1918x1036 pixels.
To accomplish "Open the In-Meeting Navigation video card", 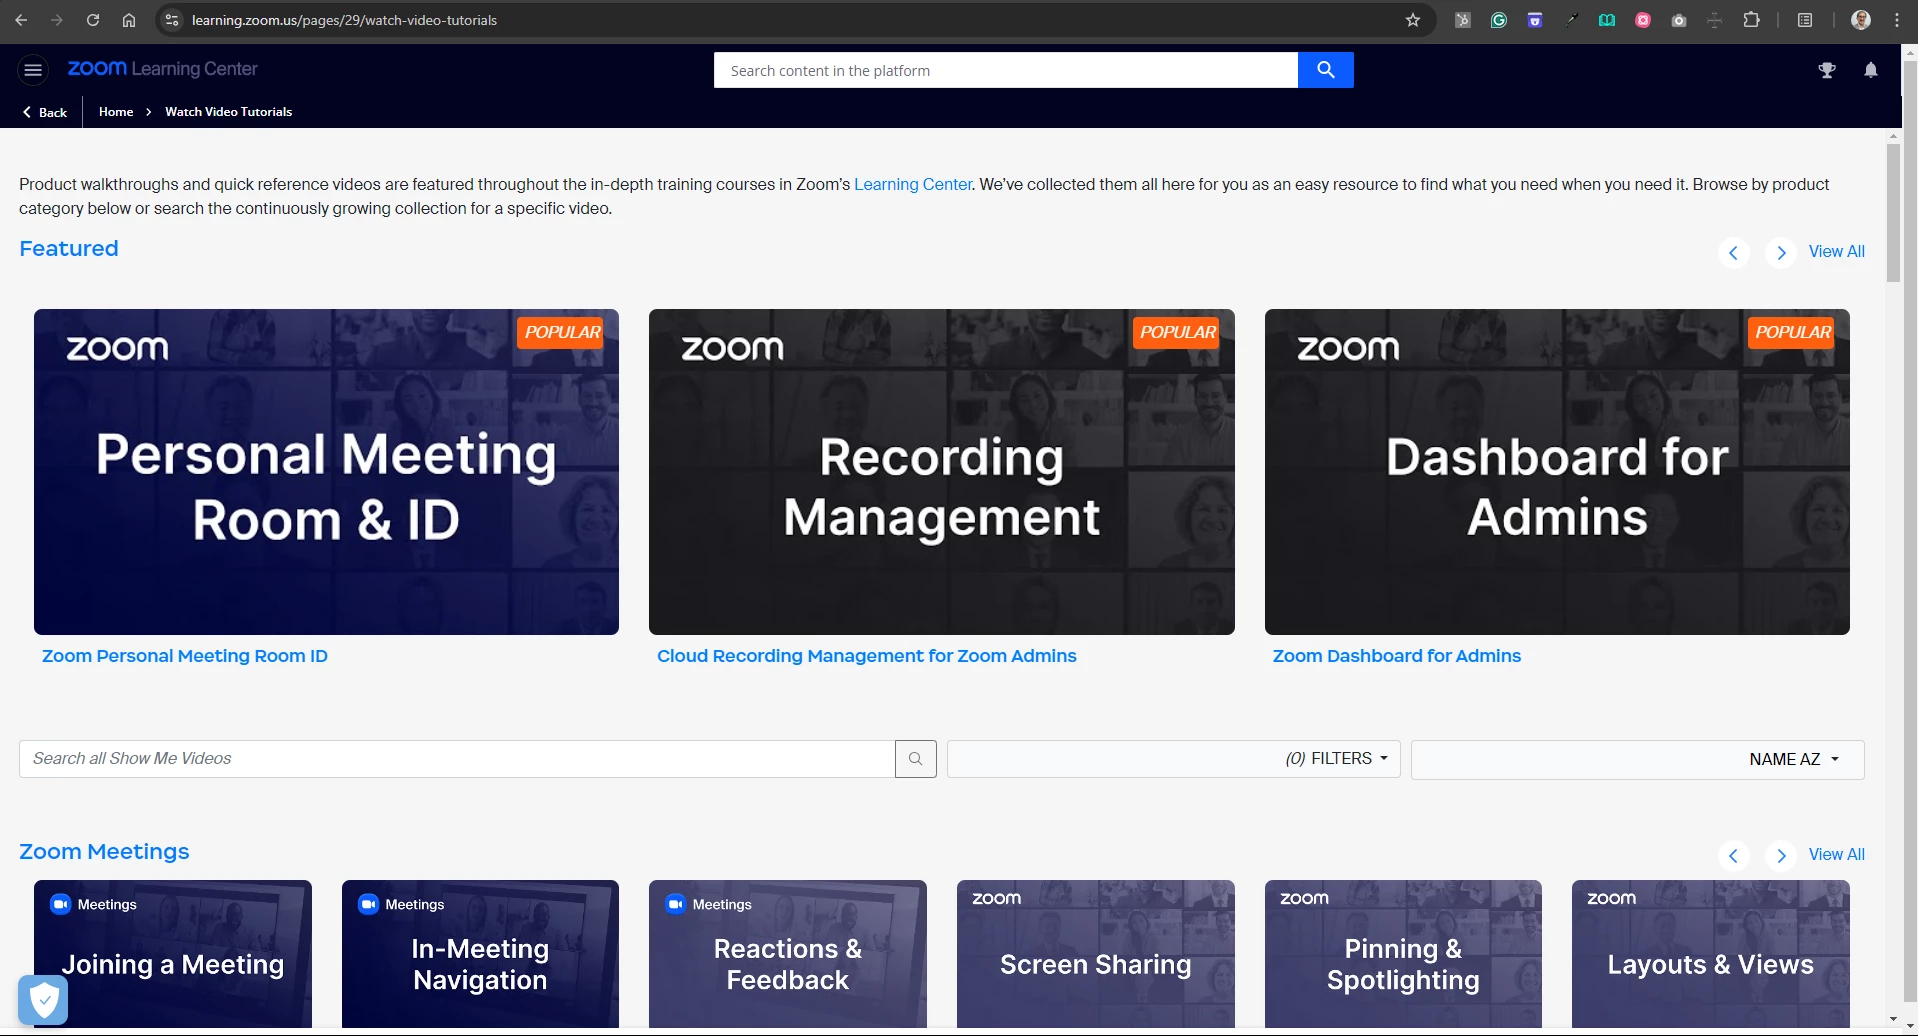I will (480, 954).
